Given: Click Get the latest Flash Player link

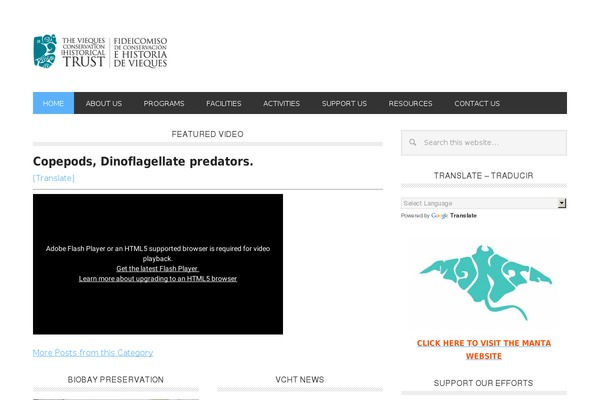Looking at the screenshot, I should point(157,269).
